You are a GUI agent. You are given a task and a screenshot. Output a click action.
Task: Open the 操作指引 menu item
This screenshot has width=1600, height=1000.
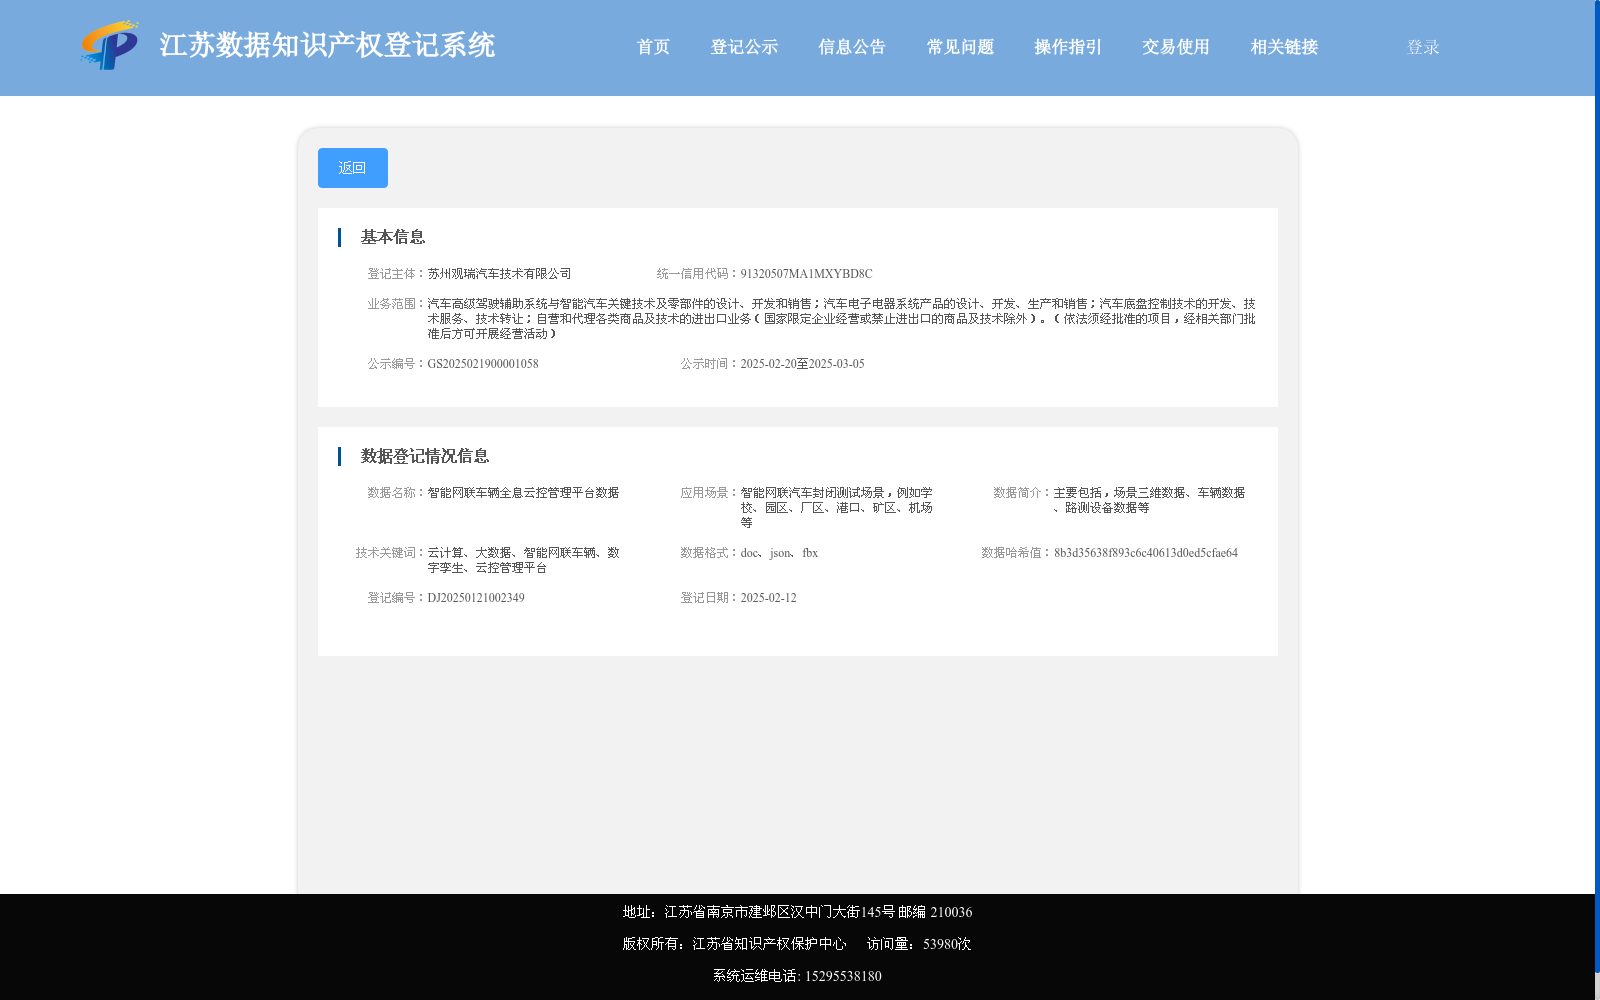[x=1068, y=47]
